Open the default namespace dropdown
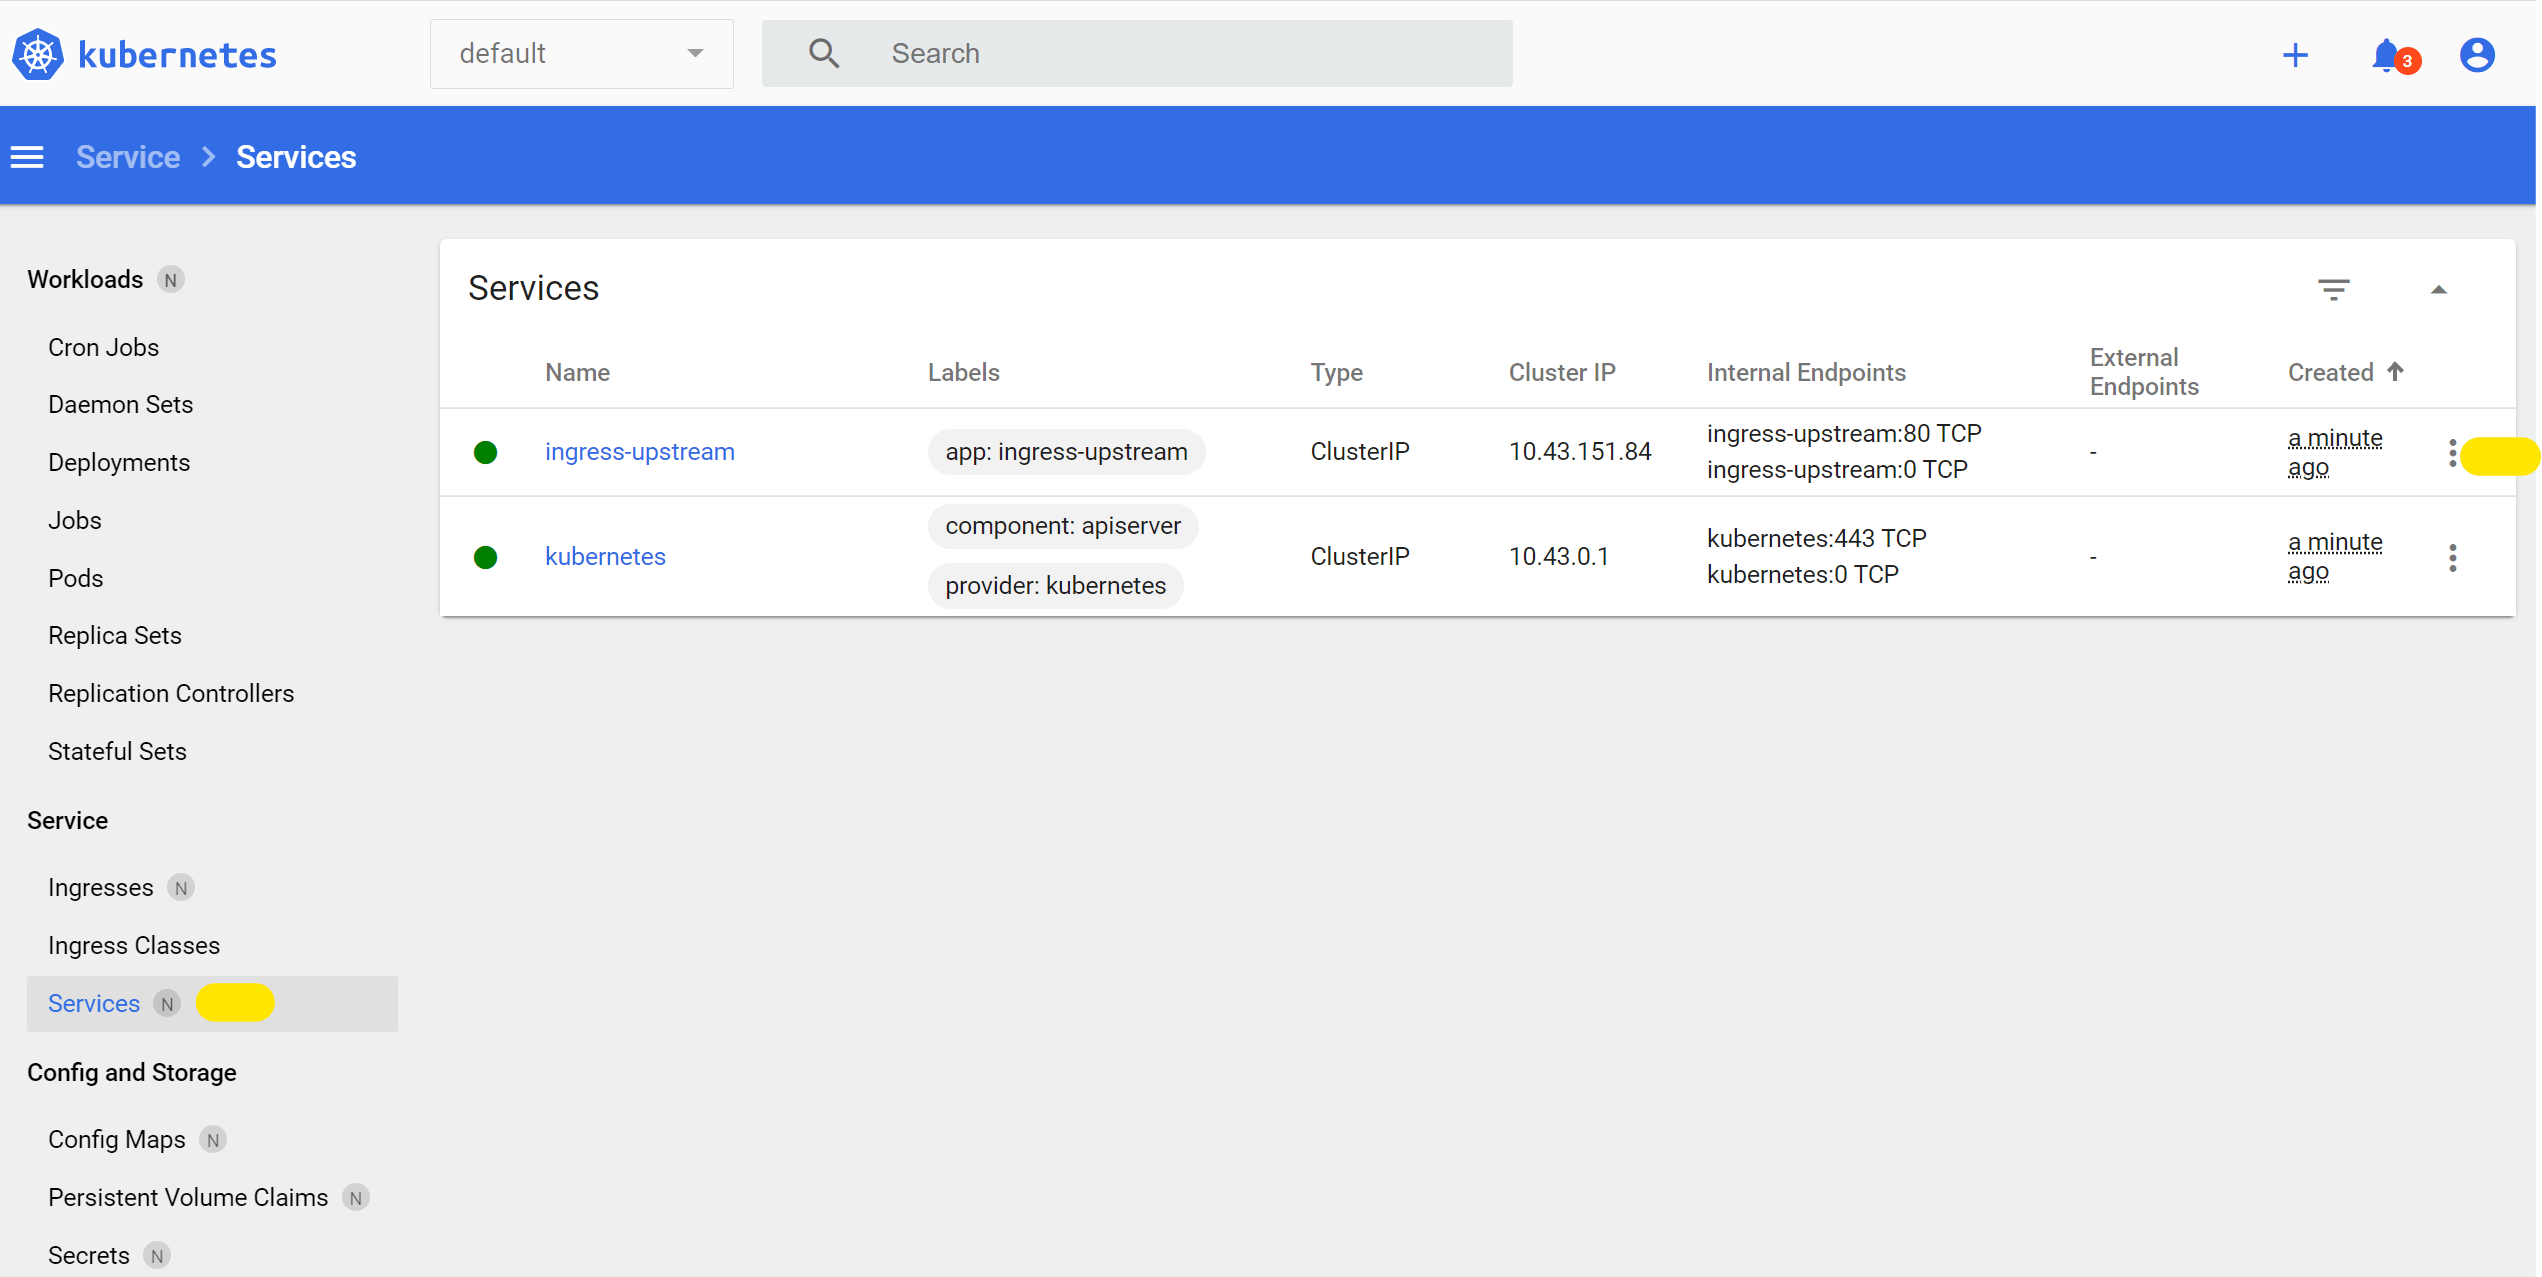This screenshot has height=1277, width=2542. coord(582,53)
